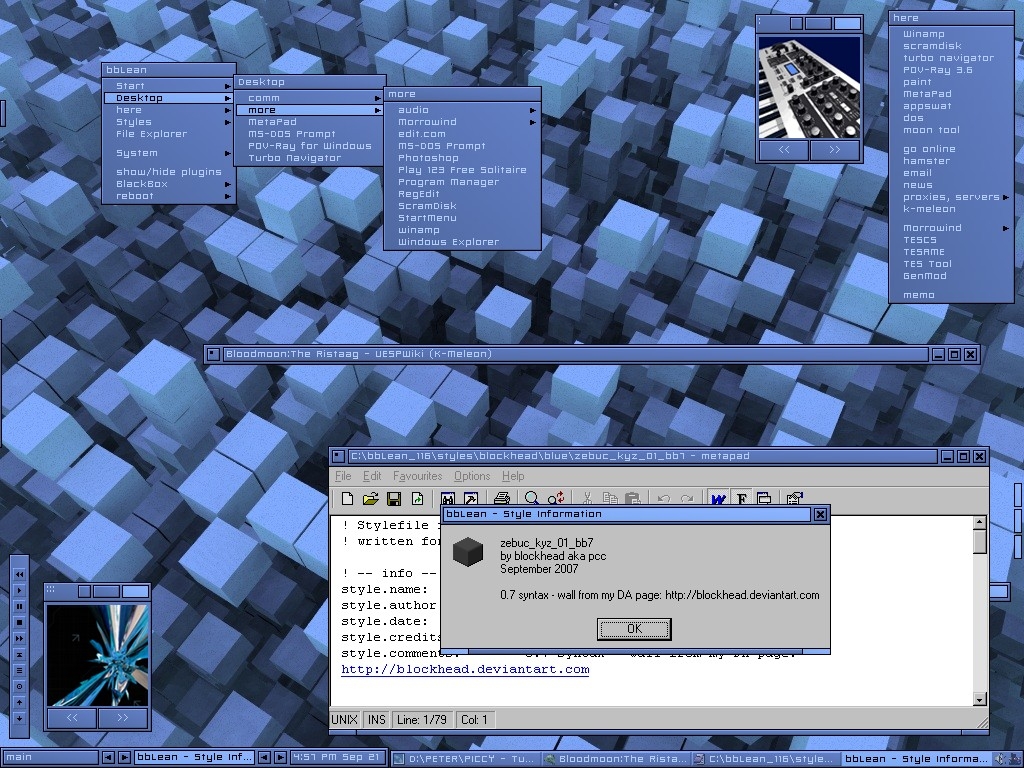Switch to D:\PETER\PICCY taskbar item
The height and width of the screenshot is (768, 1024).
click(466, 759)
